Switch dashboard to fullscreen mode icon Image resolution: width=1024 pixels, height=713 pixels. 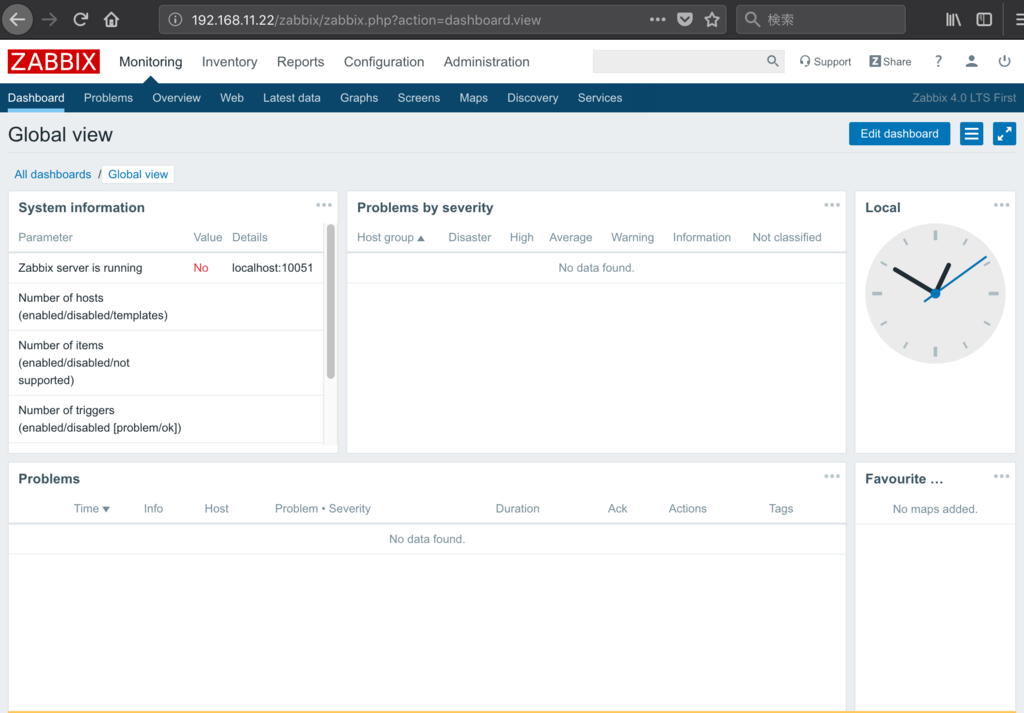click(1004, 134)
